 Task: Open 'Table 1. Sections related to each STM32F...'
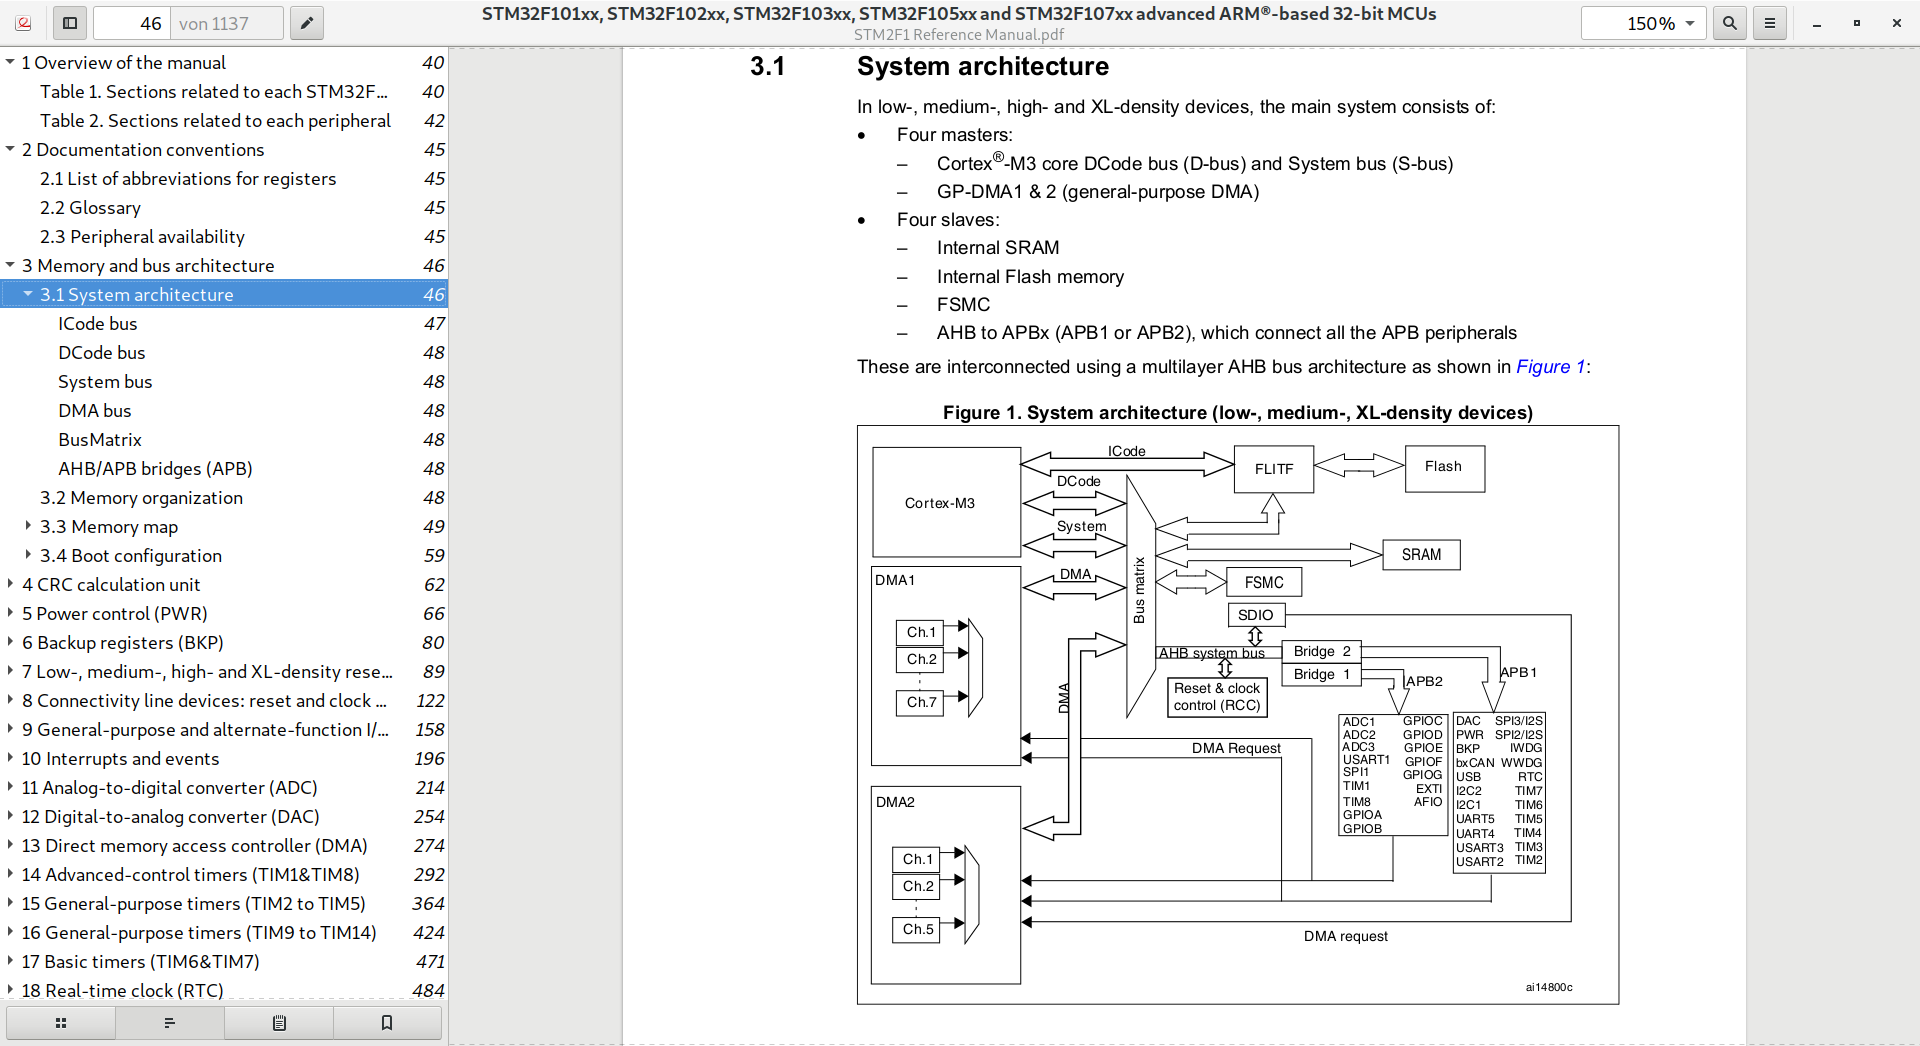[224, 91]
